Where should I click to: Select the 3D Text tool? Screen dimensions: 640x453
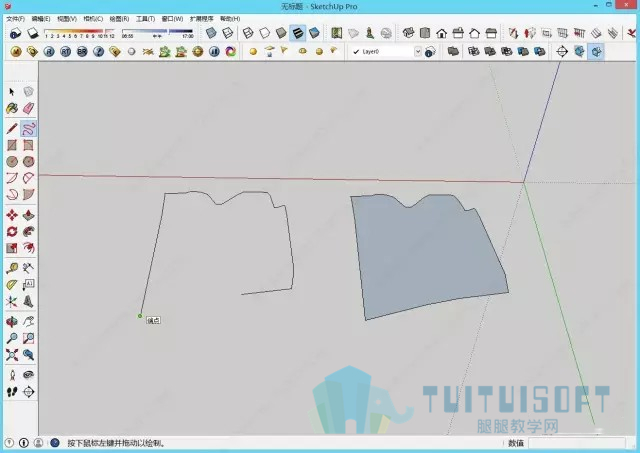(x=28, y=302)
